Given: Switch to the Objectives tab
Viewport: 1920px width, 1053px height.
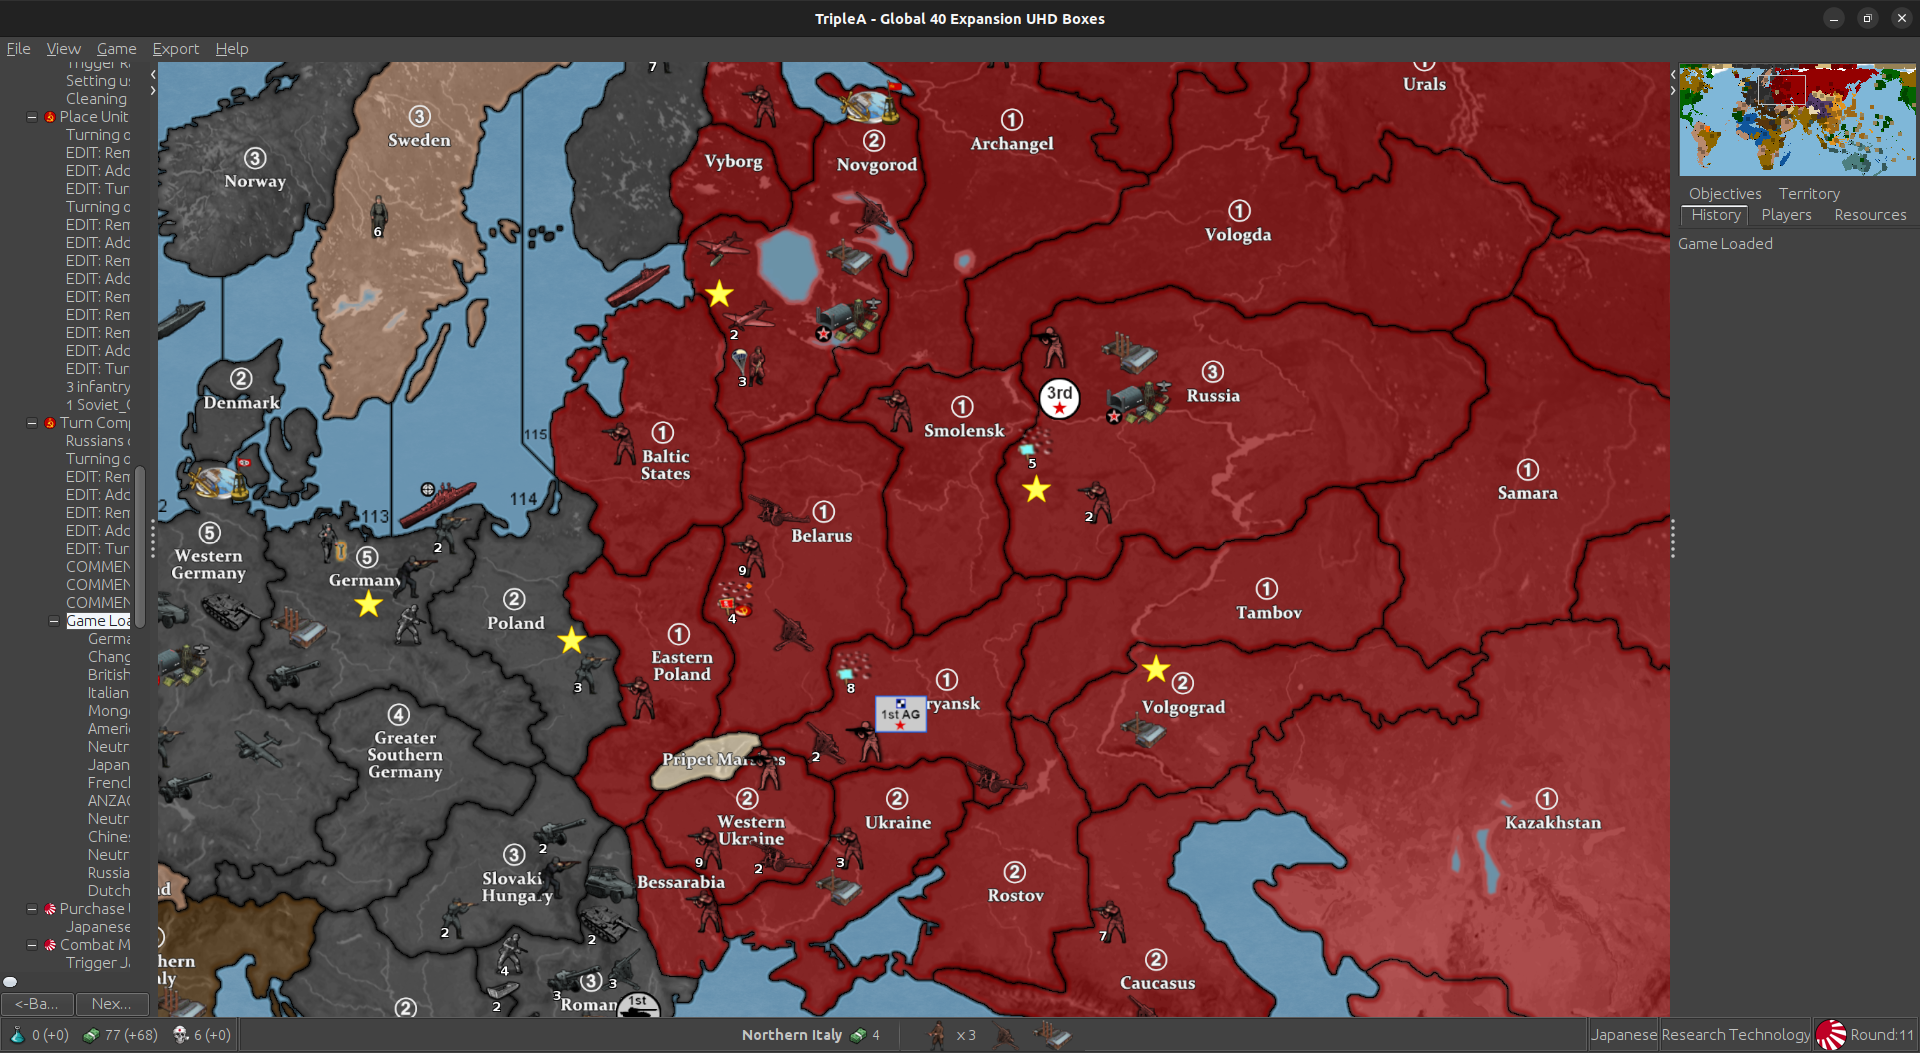Looking at the screenshot, I should pos(1725,193).
